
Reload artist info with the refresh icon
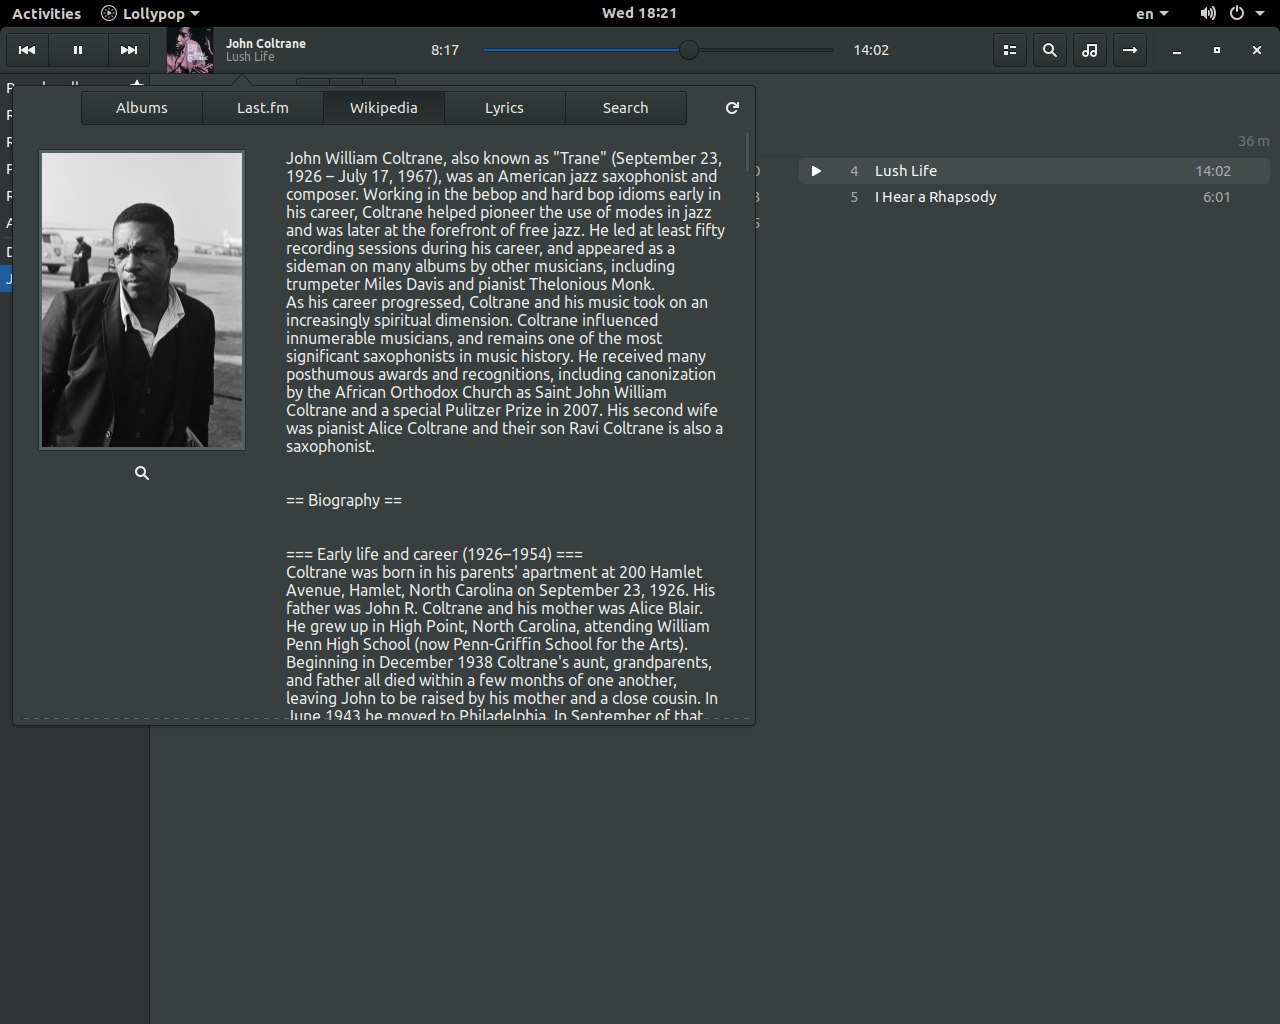732,108
